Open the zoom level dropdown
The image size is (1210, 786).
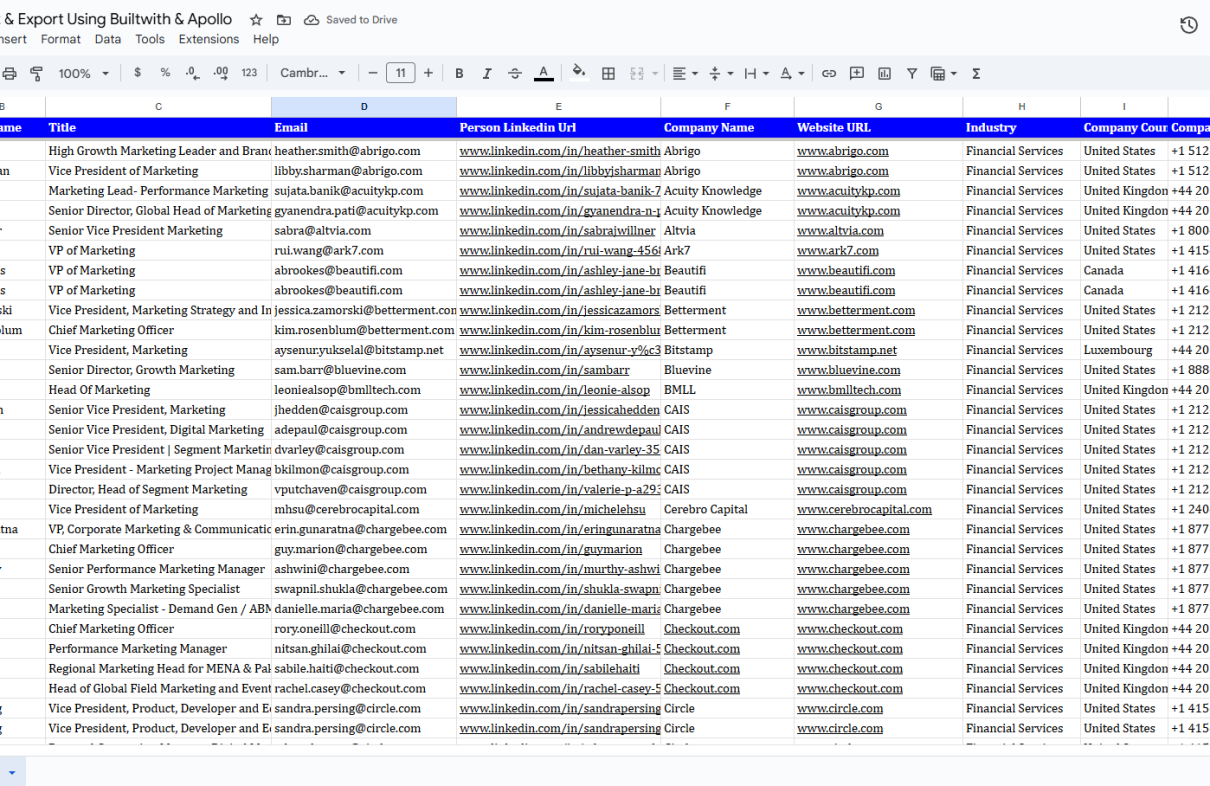[83, 73]
